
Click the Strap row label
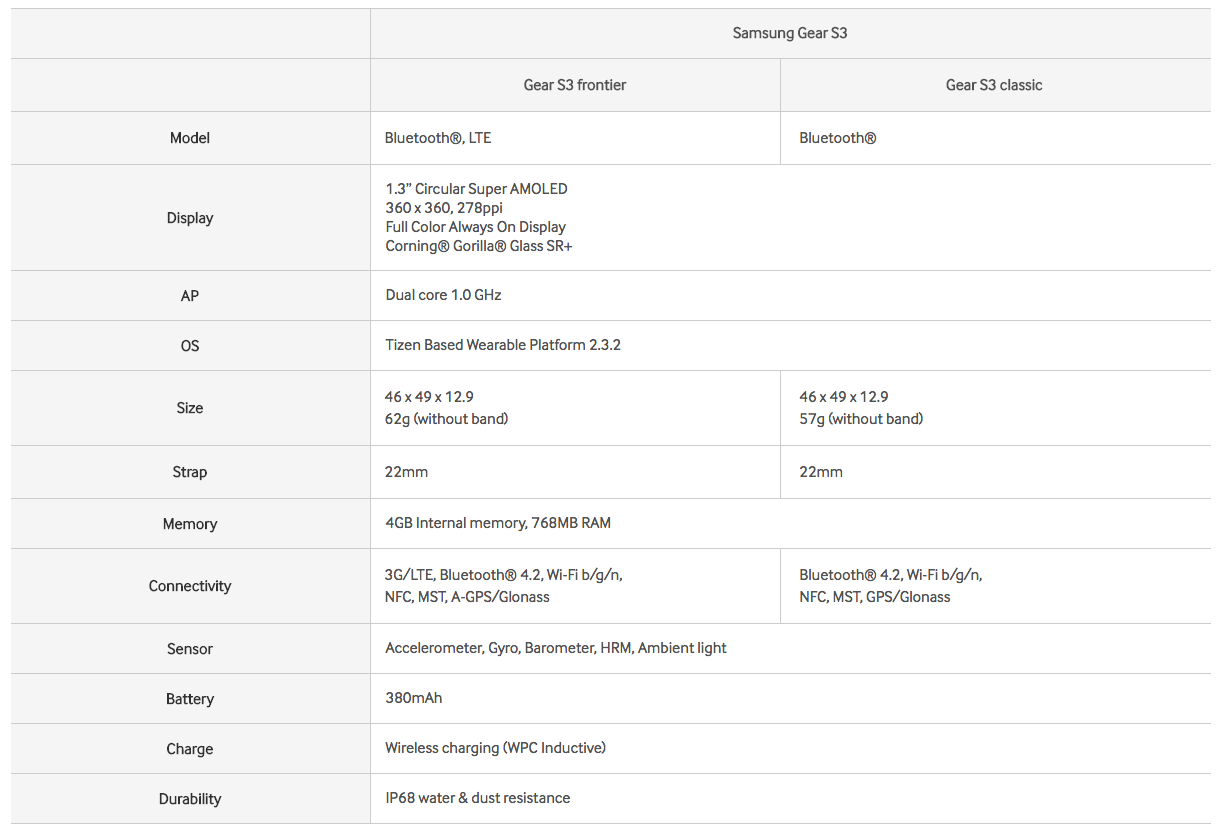pos(190,472)
